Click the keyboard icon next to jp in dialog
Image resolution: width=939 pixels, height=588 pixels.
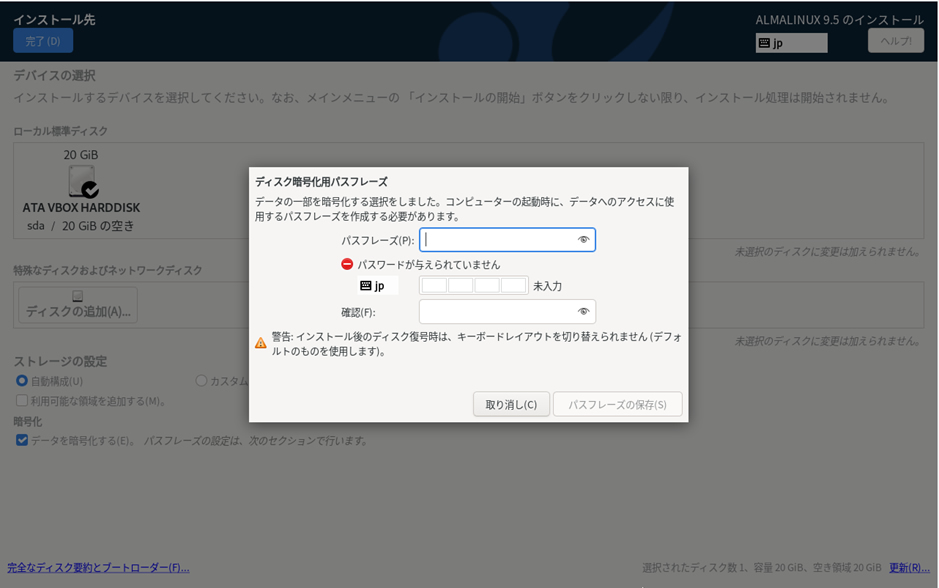point(366,284)
